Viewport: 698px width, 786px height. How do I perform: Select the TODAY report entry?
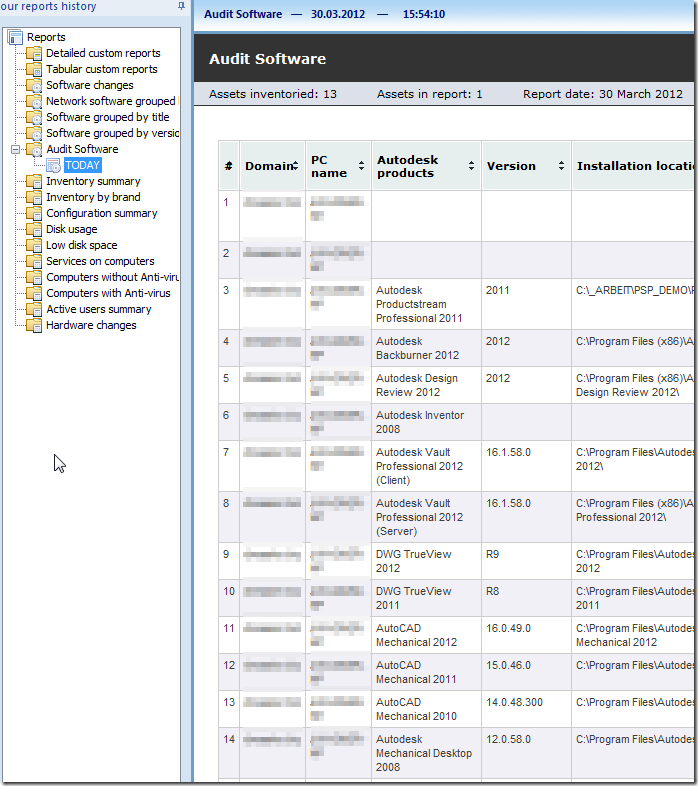[83, 165]
